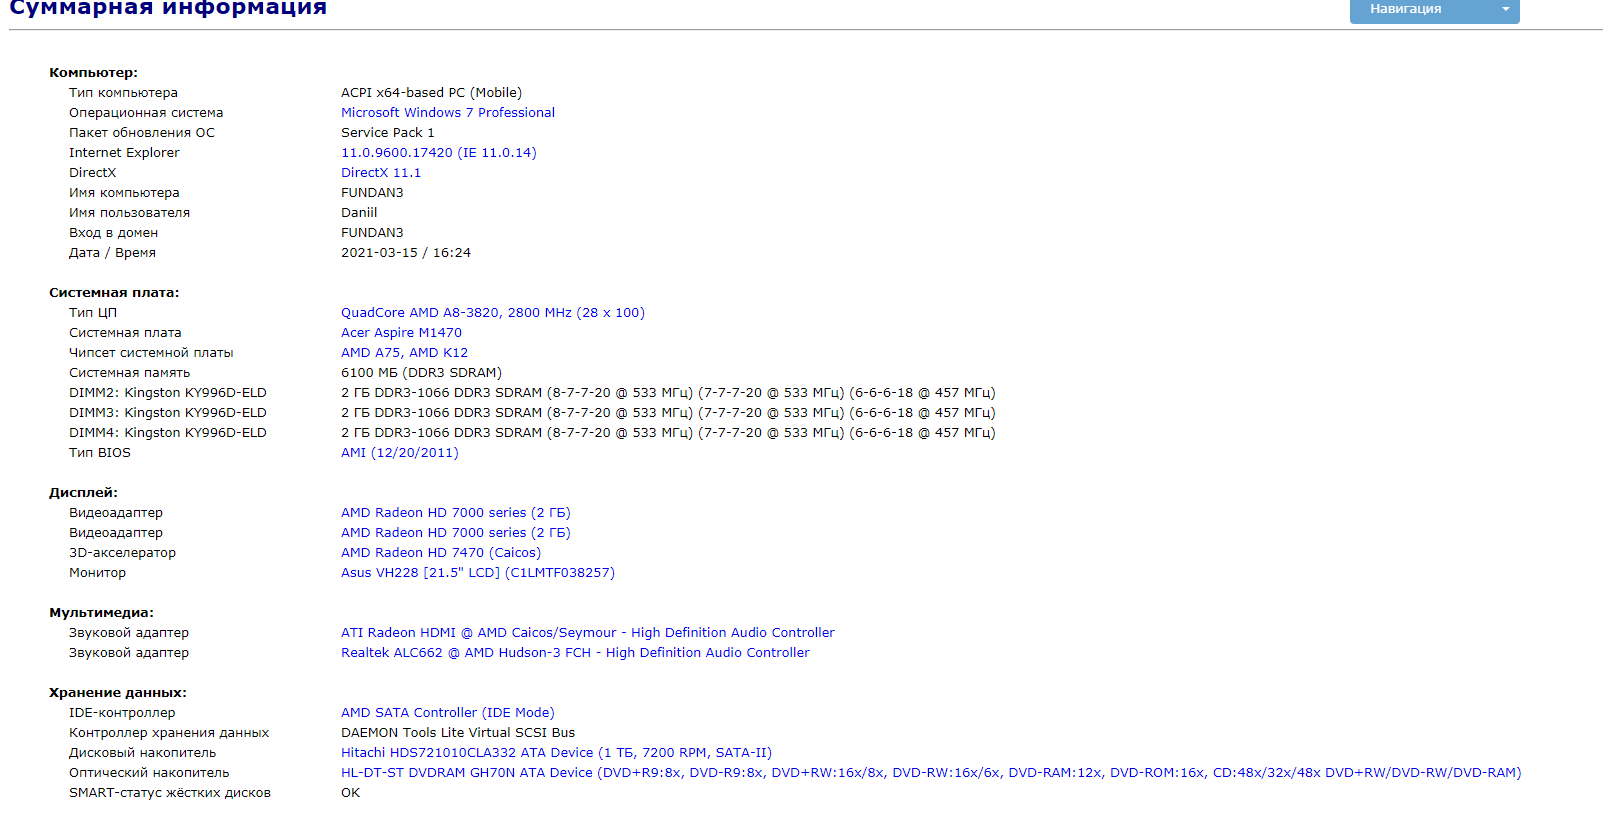Open the Acer Aspire M1470 motherboard link
The width and height of the screenshot is (1603, 816).
(401, 333)
